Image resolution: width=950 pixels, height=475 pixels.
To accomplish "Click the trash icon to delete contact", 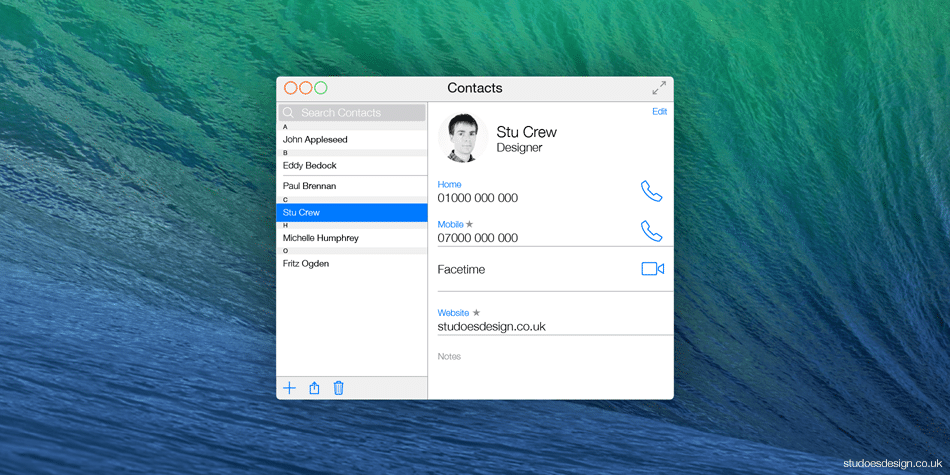I will point(338,388).
